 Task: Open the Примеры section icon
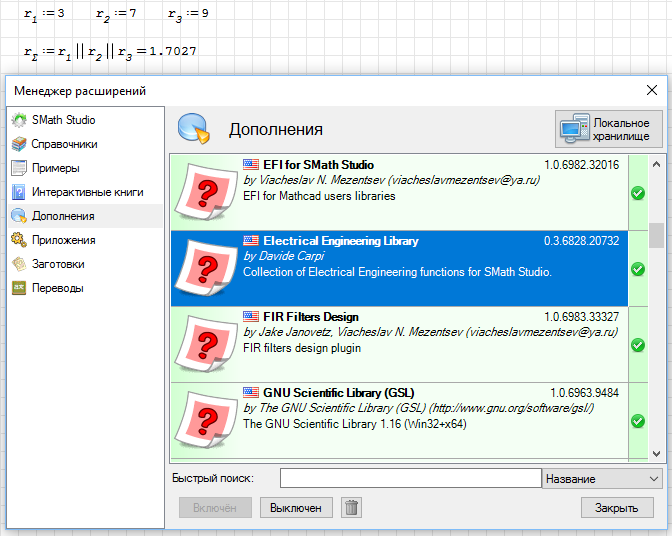[x=18, y=168]
